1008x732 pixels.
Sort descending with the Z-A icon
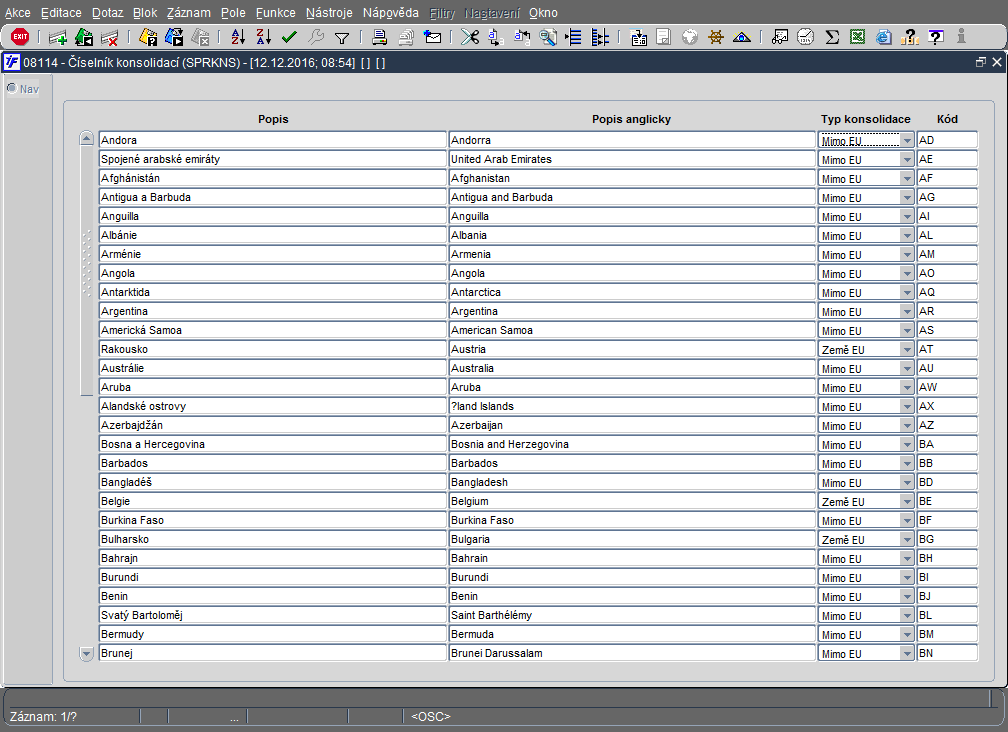(x=264, y=37)
